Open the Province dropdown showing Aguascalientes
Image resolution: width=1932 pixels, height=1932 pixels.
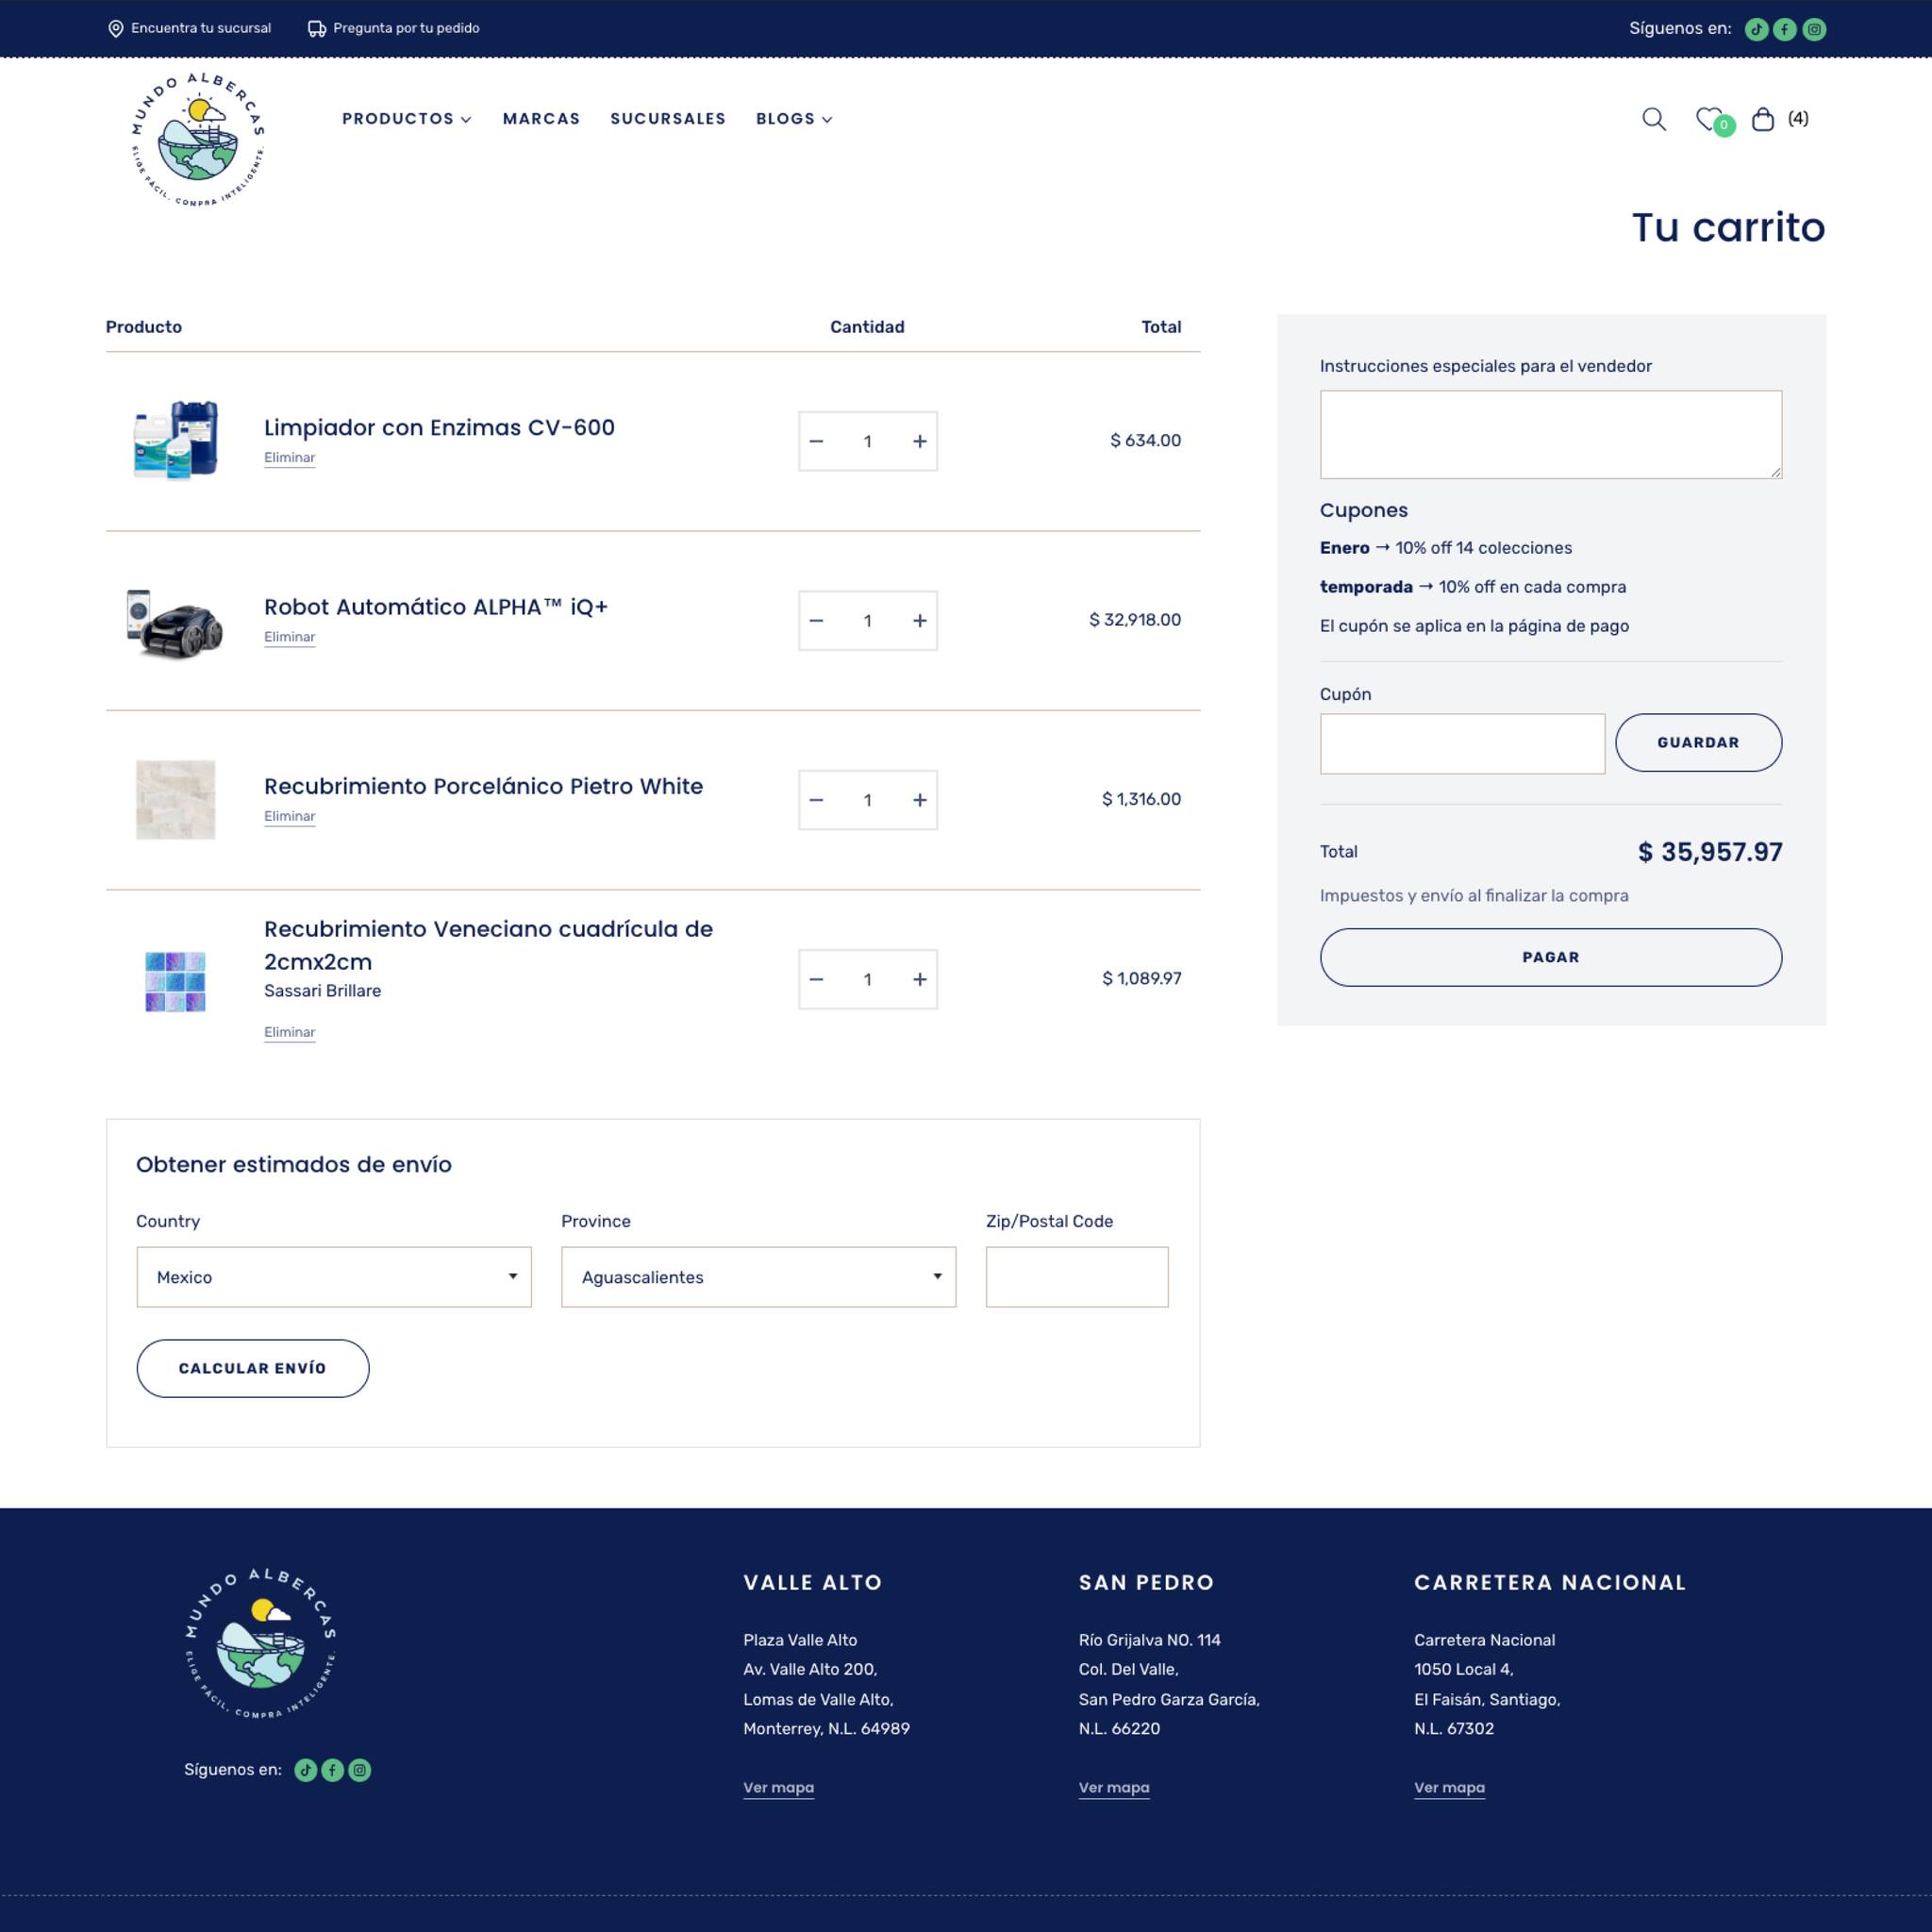758,1277
